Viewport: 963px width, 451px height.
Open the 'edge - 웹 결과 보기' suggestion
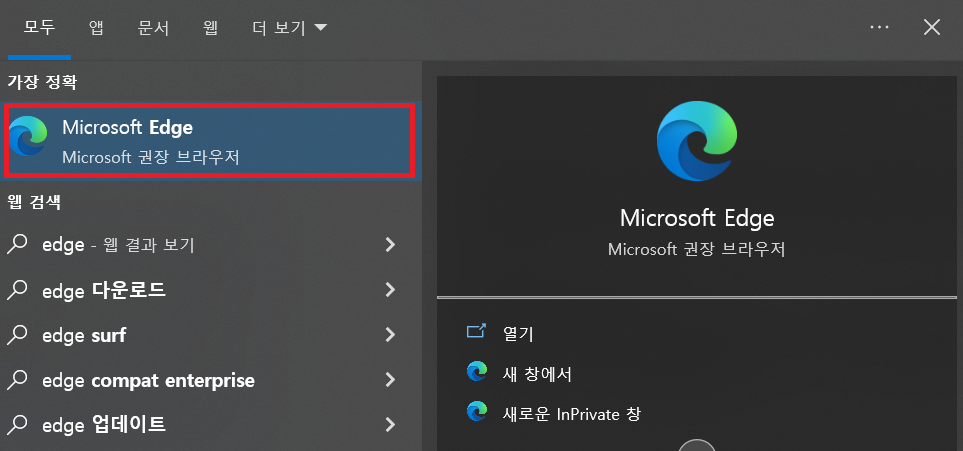click(211, 245)
